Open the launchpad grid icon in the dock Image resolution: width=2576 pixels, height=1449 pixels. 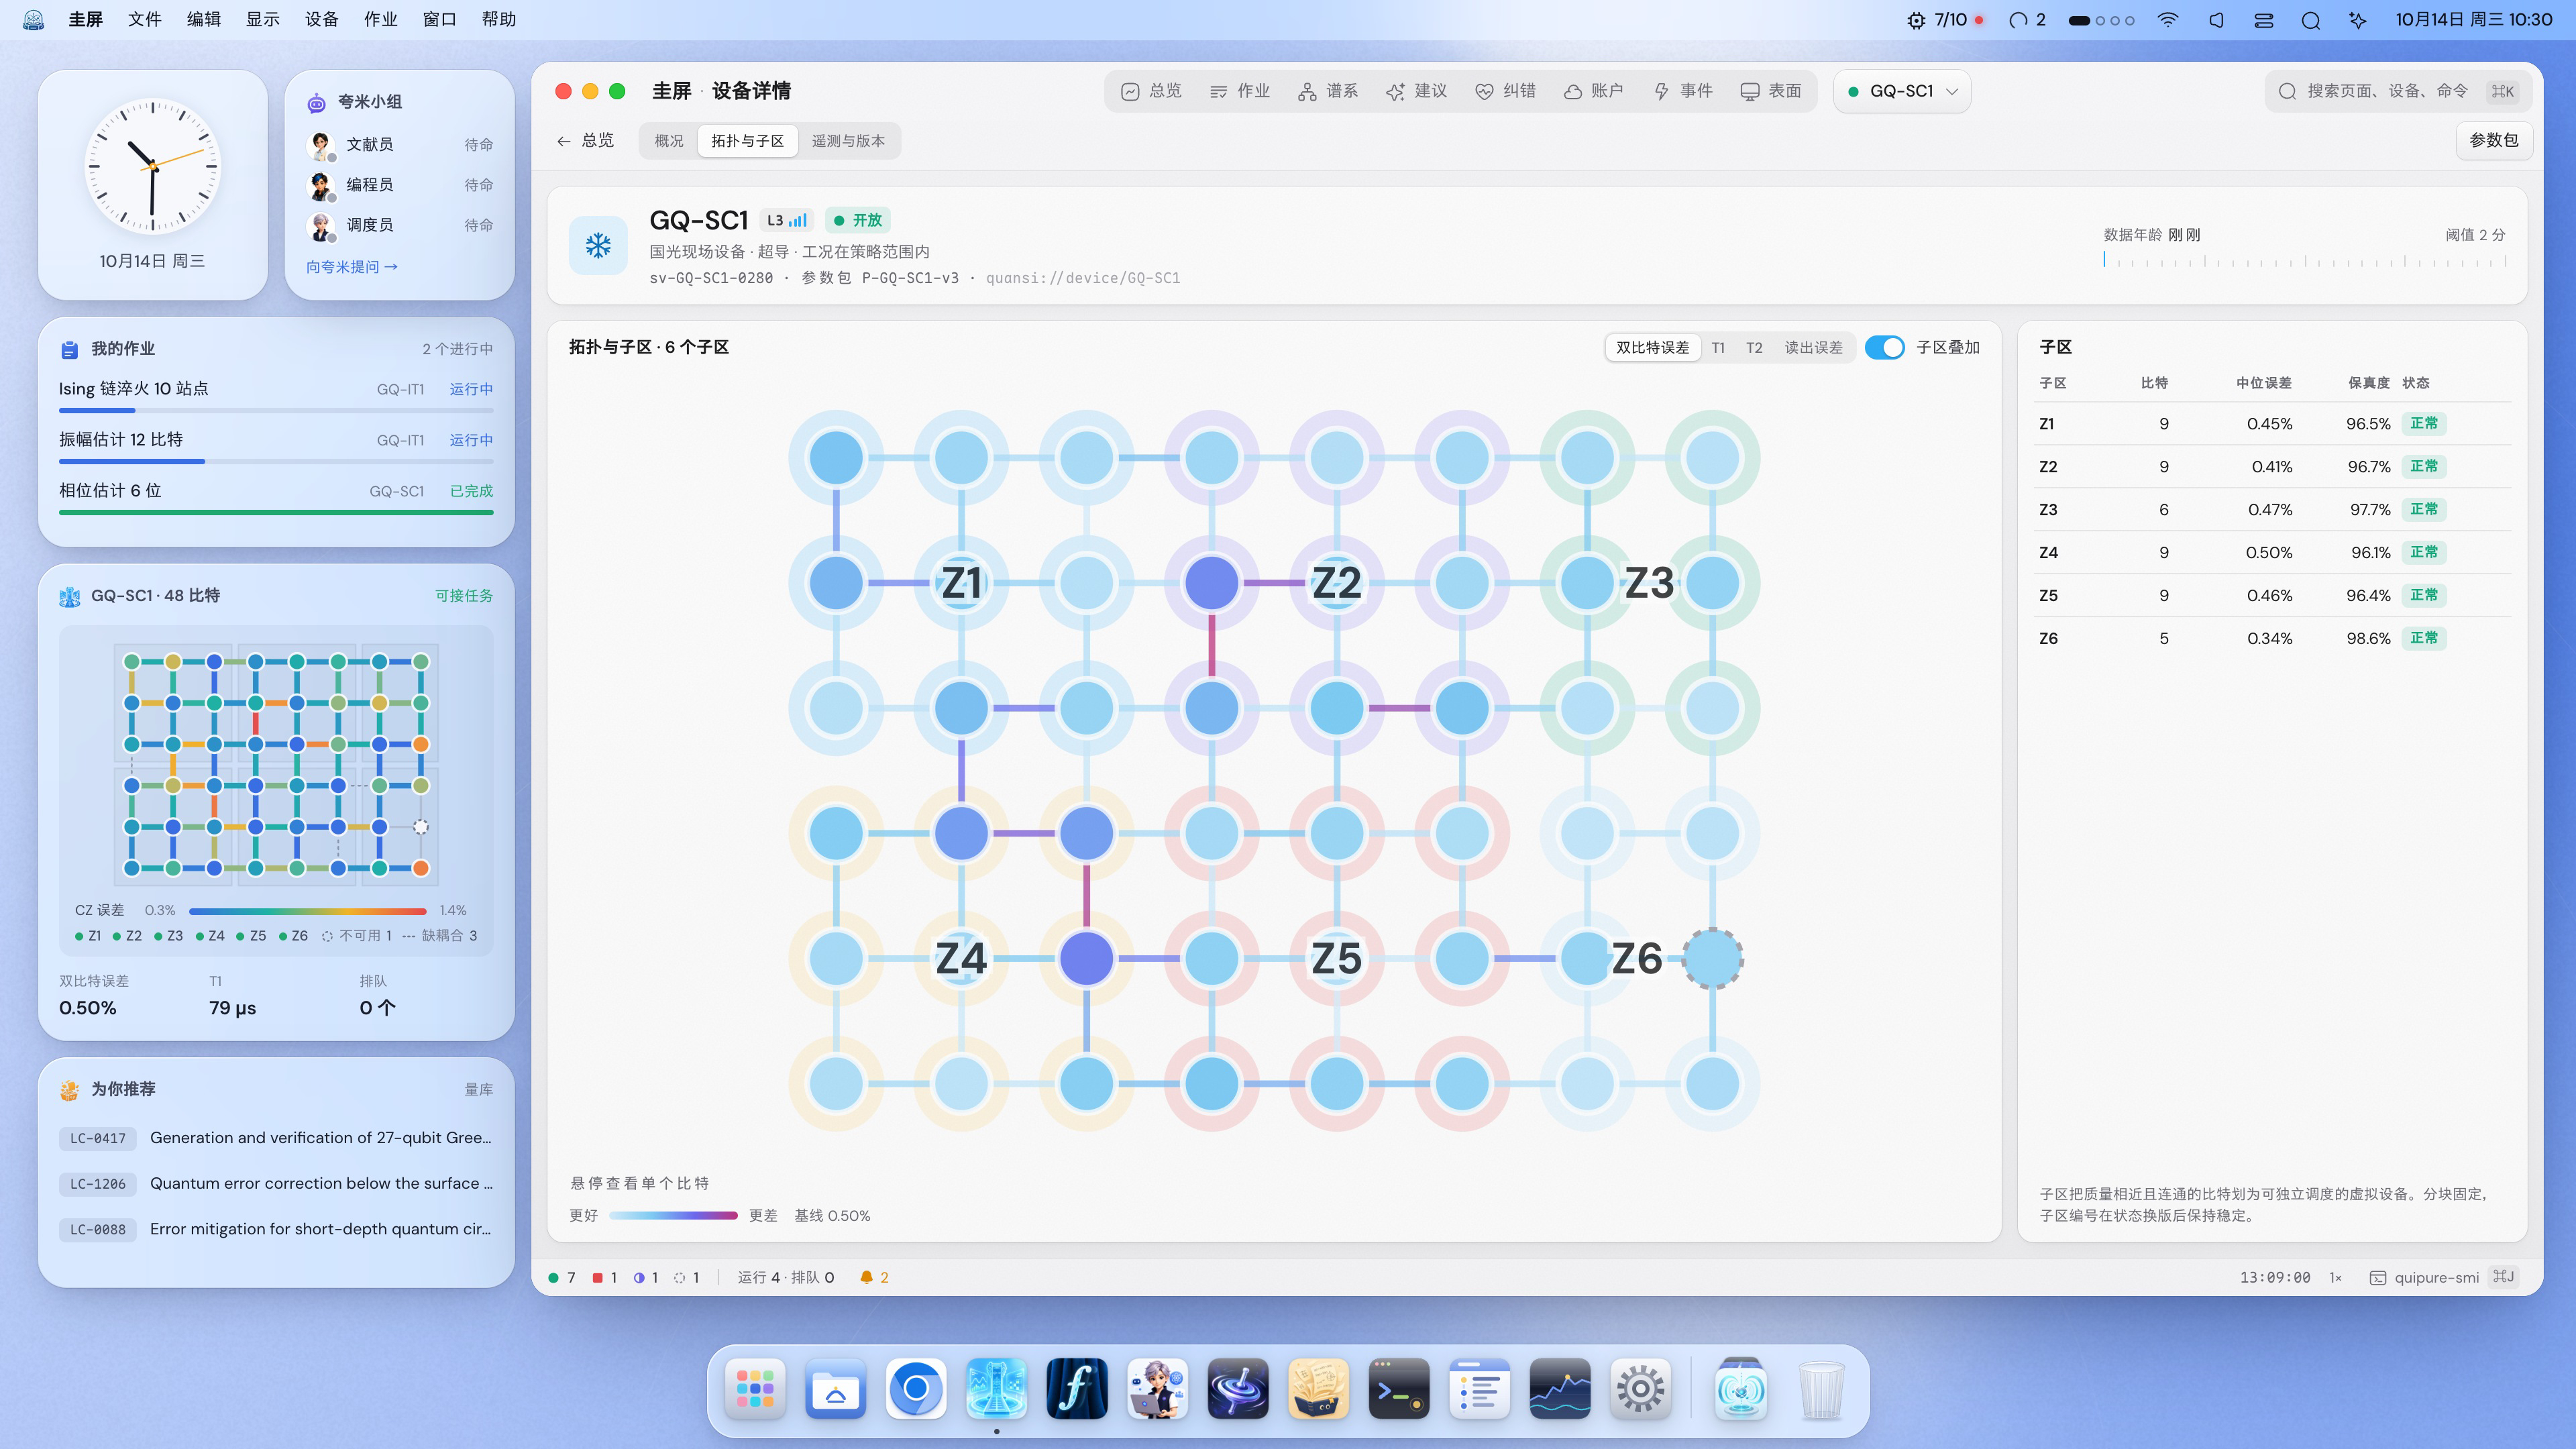click(755, 1389)
